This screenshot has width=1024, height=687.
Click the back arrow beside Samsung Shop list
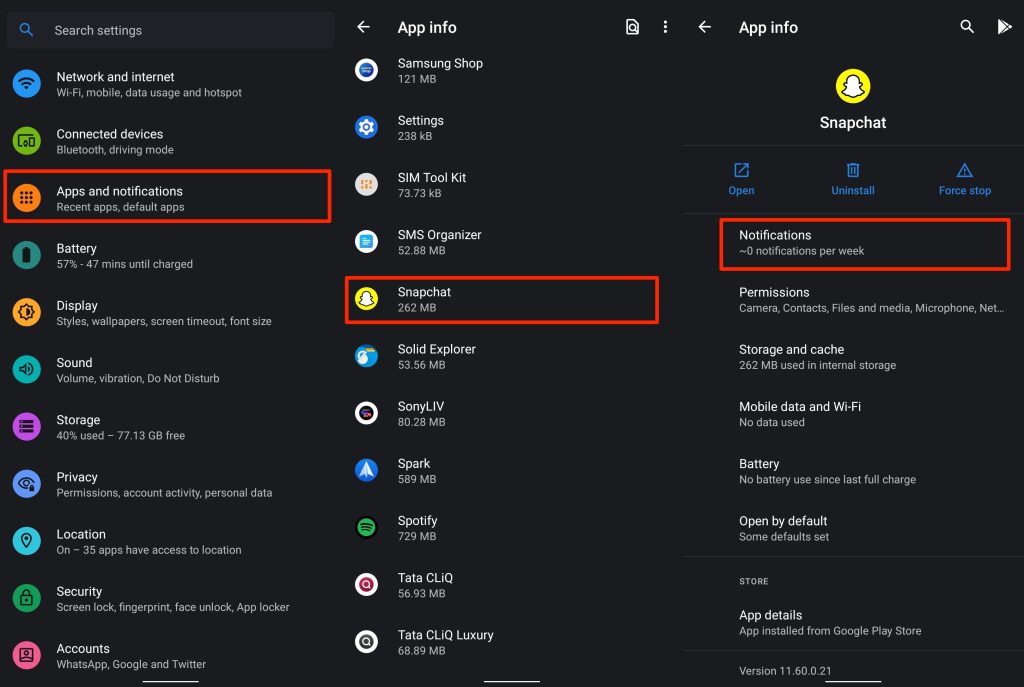click(364, 28)
